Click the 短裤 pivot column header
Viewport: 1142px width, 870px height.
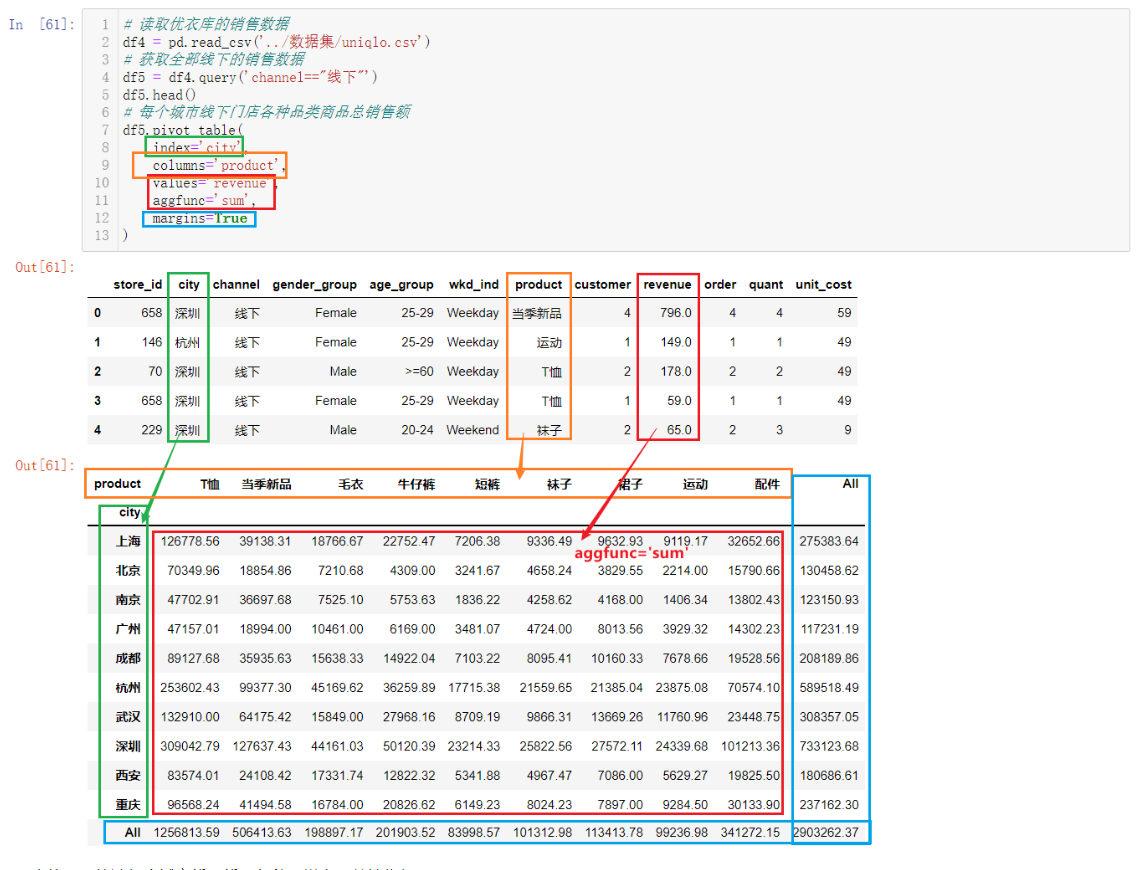487,484
